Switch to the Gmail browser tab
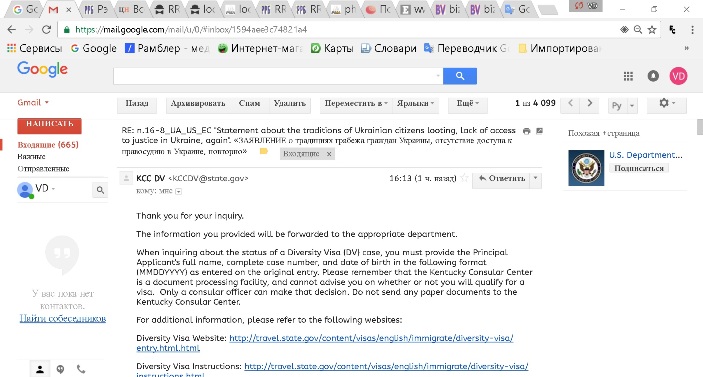The width and height of the screenshot is (703, 377). [x=60, y=10]
